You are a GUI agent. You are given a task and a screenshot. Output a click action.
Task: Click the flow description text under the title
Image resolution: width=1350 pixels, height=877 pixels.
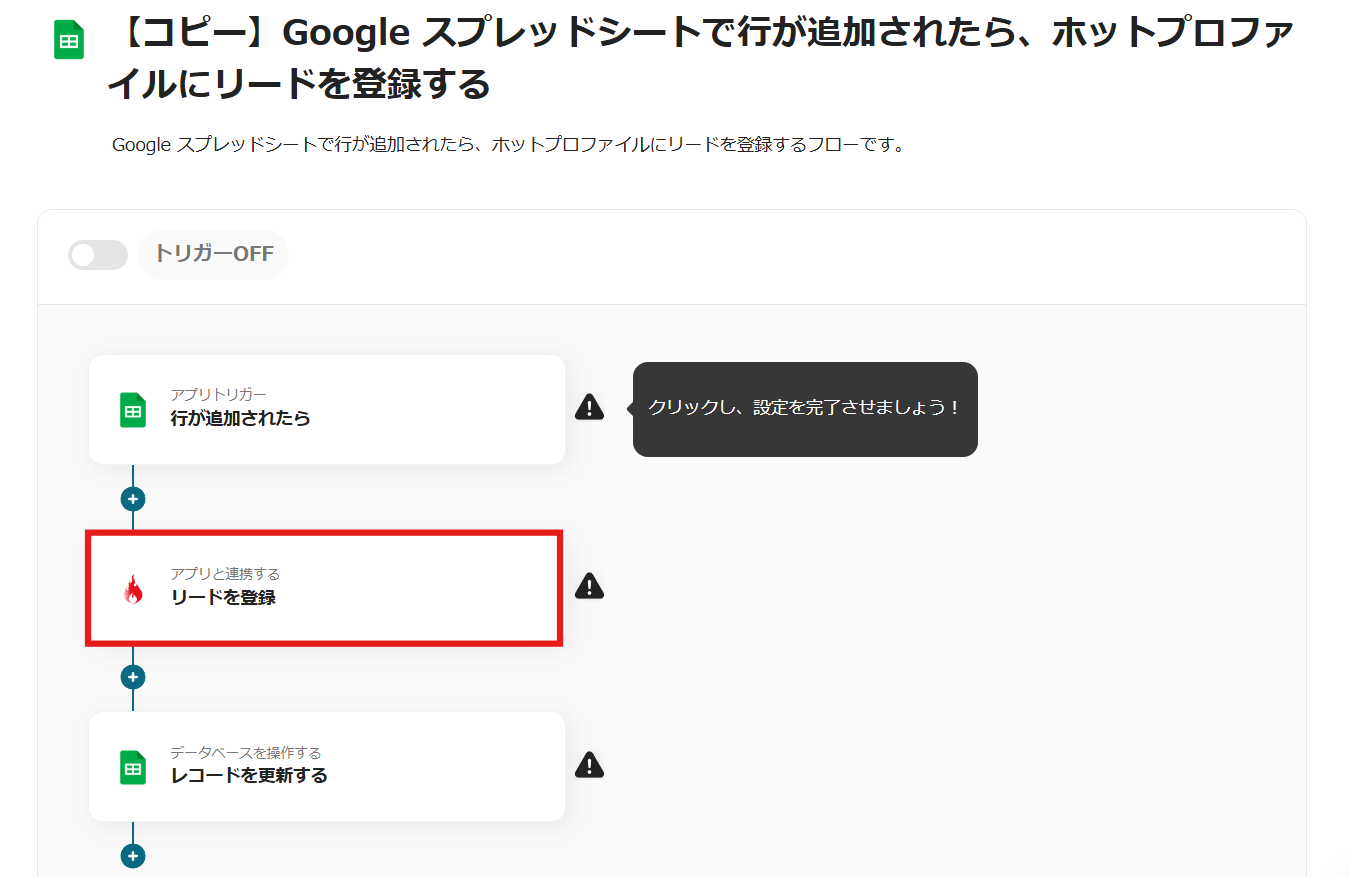(x=508, y=145)
